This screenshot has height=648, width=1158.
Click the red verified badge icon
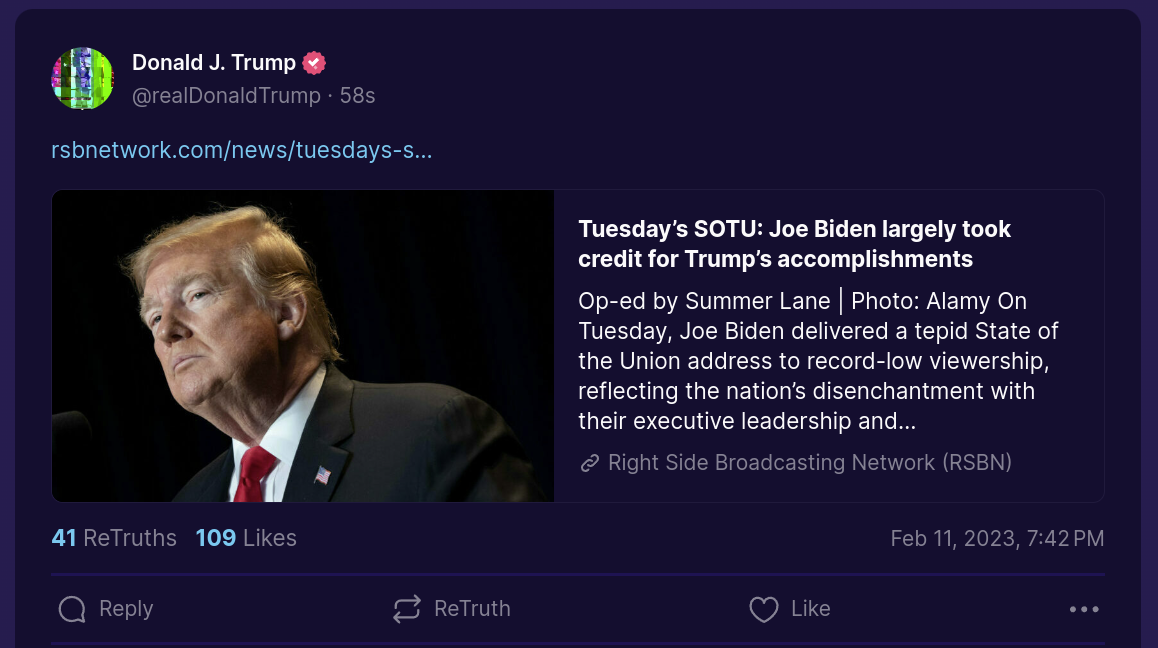(314, 63)
